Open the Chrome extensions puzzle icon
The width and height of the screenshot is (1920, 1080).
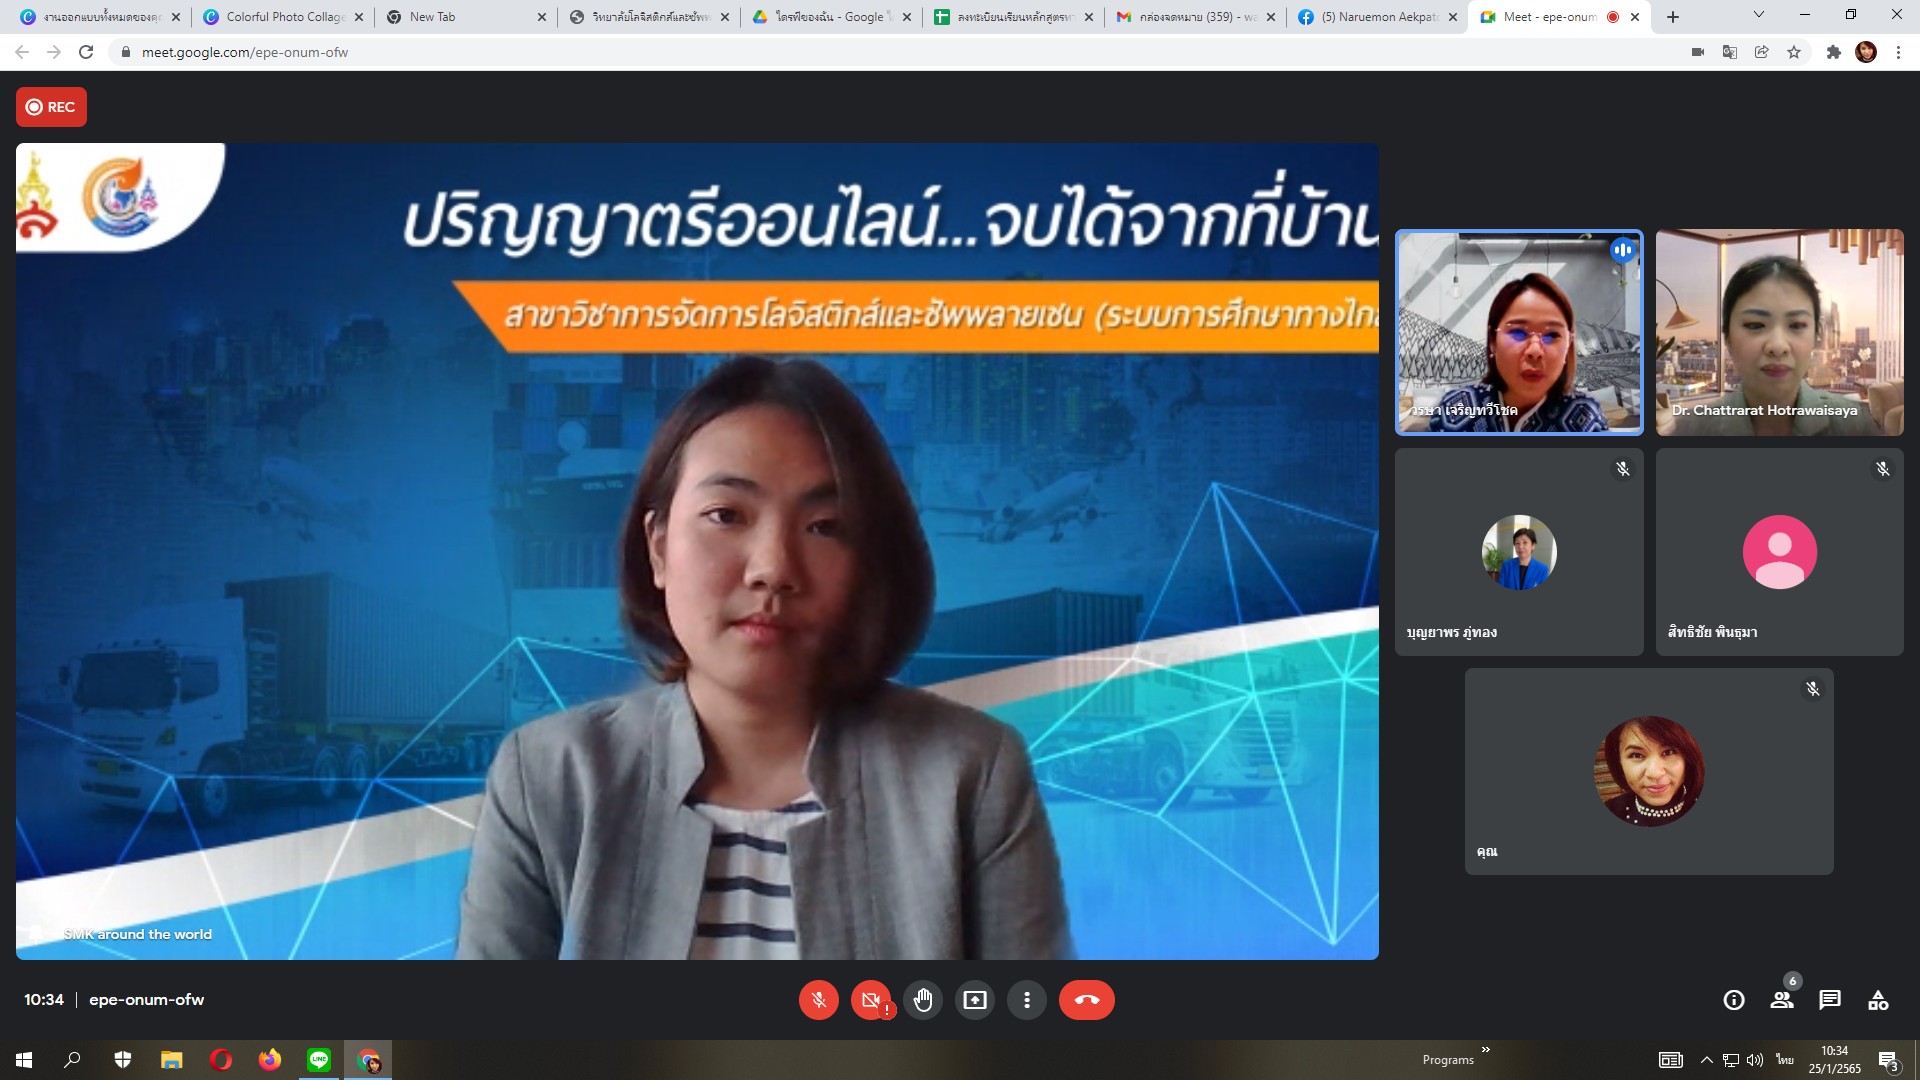click(1833, 52)
